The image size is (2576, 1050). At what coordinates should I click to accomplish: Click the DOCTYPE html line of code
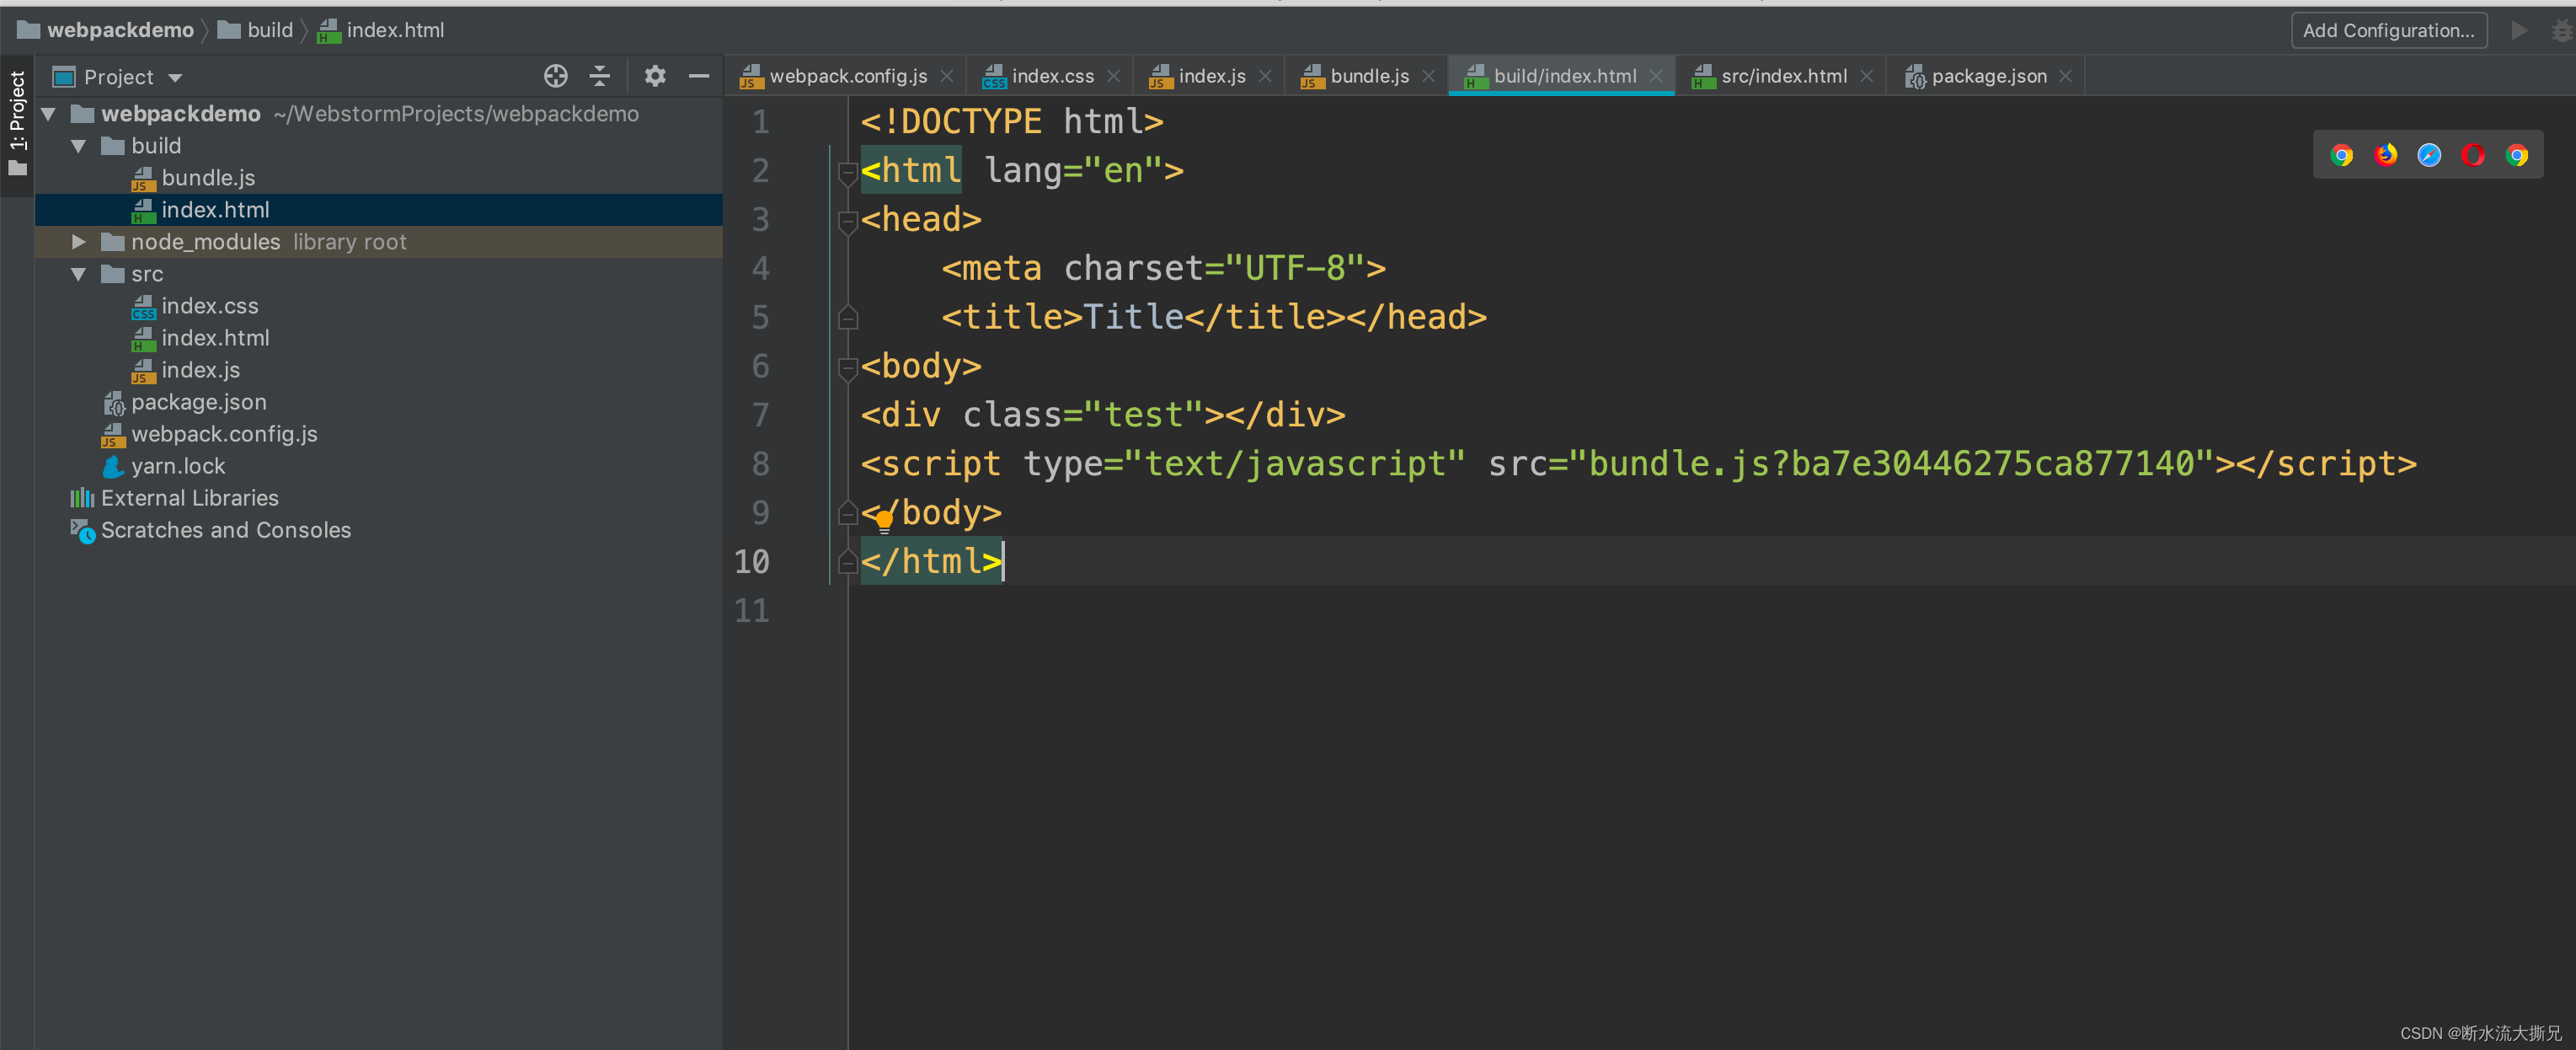point(1012,122)
